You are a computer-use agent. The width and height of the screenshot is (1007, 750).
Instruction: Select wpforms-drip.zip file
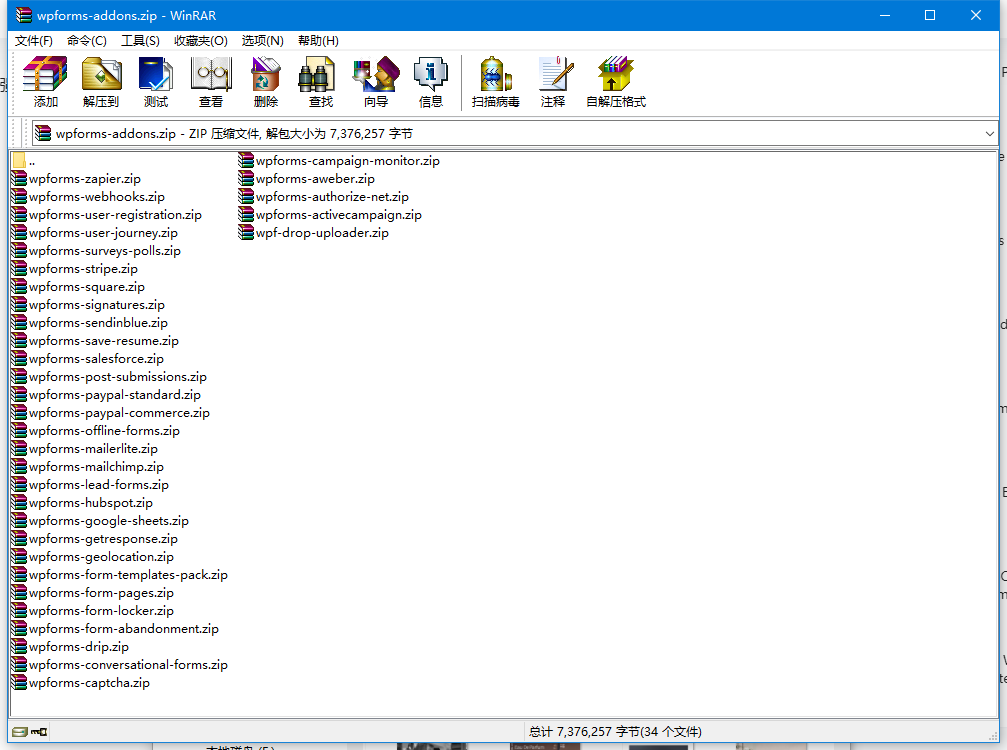[71, 647]
